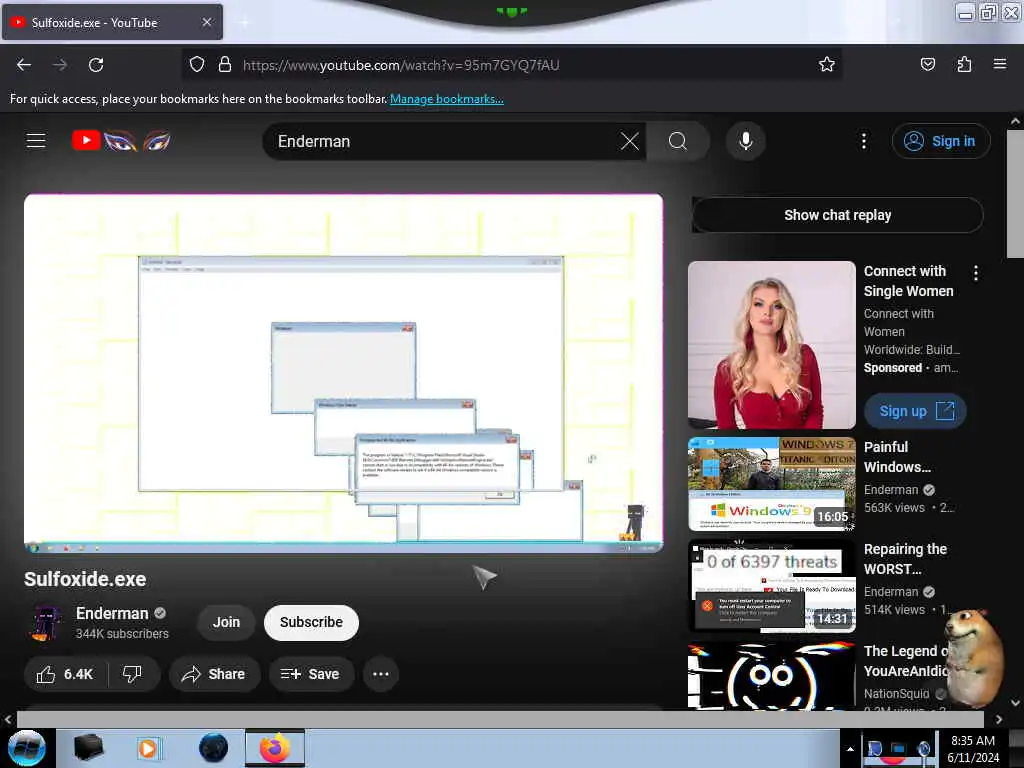Subscribe to Enderman
Viewport: 1024px width, 768px height.
[x=312, y=622]
